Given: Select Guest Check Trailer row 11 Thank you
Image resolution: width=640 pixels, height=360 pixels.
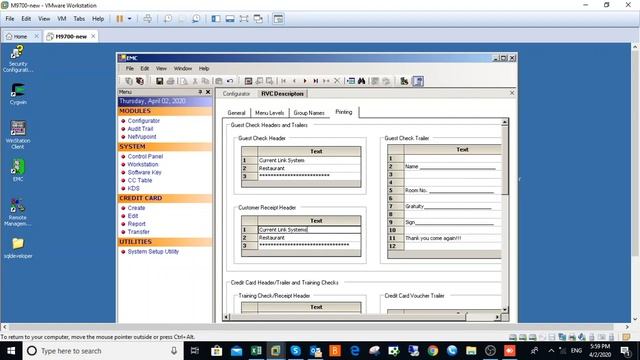Looking at the screenshot, I should coord(452,238).
